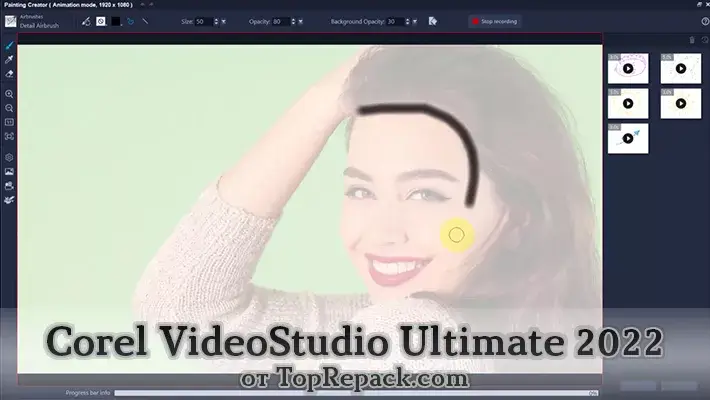Image resolution: width=710 pixels, height=400 pixels.
Task: Select the Eyedropper color picker tool
Action: (x=9, y=59)
